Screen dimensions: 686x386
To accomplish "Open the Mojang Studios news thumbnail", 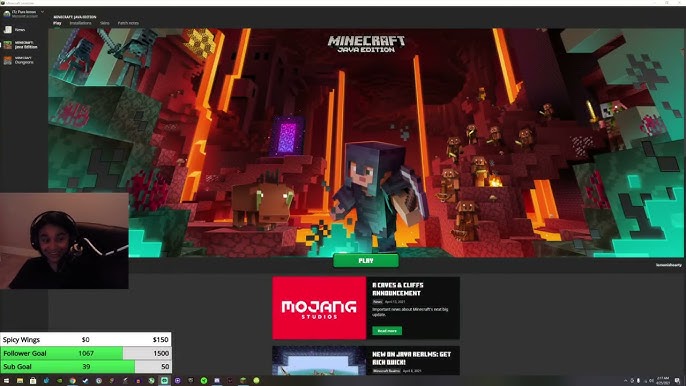I will coord(319,308).
